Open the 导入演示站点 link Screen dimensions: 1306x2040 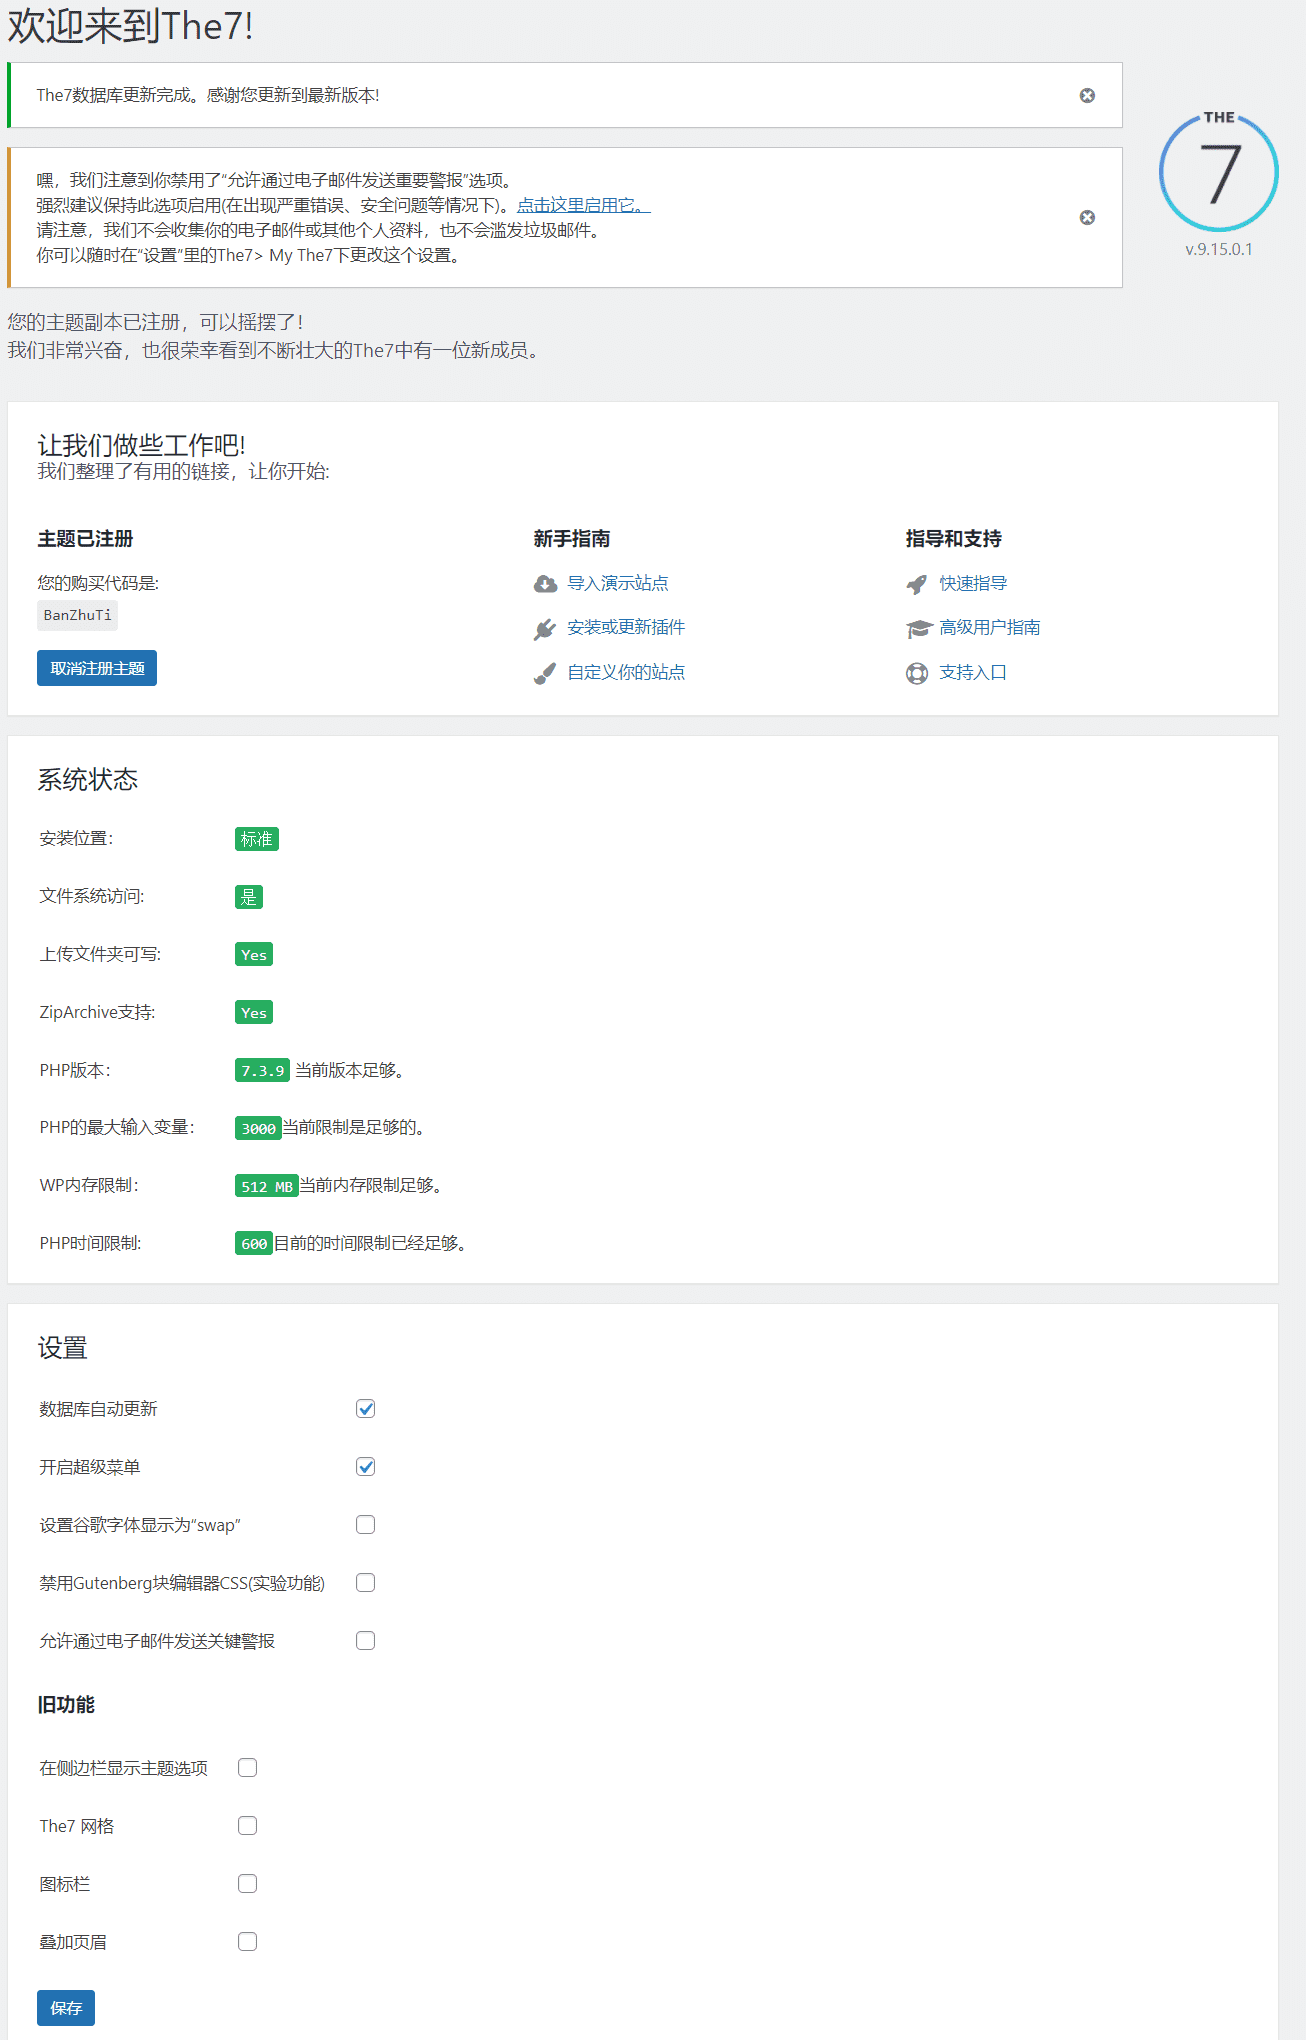[618, 583]
